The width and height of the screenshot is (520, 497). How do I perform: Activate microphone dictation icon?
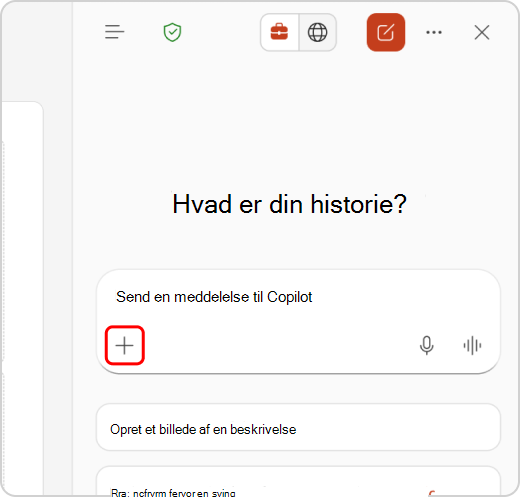[427, 345]
